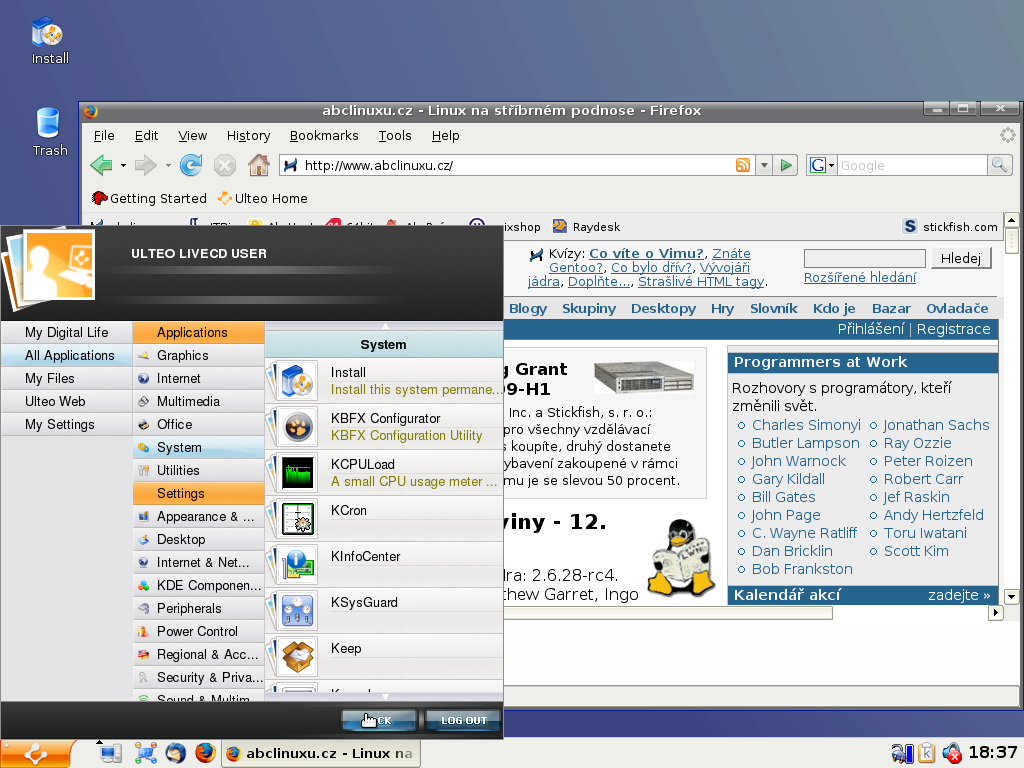Open the Edit menu in Firefox

[146, 136]
